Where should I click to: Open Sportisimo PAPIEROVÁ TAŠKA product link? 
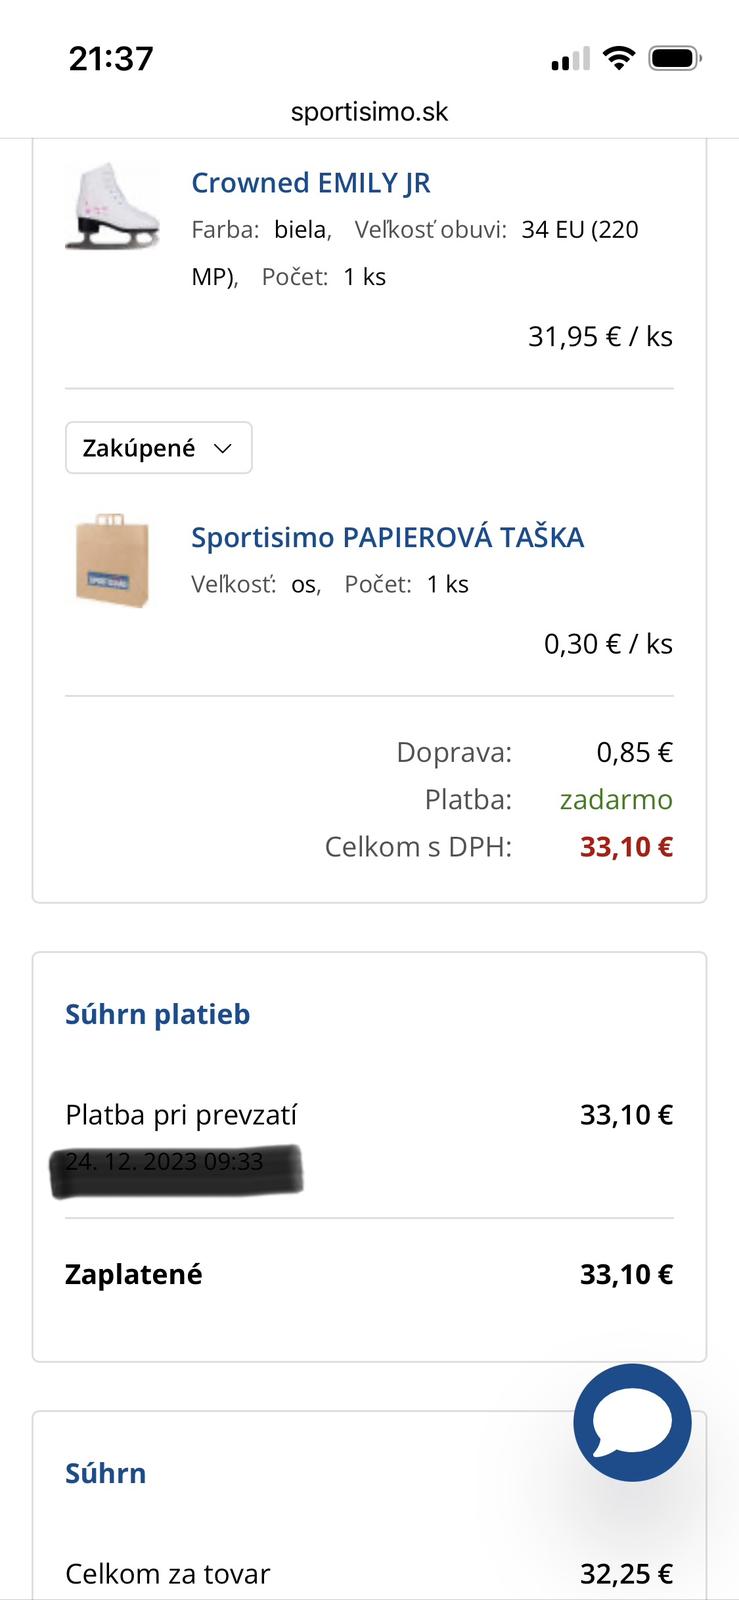tap(387, 538)
